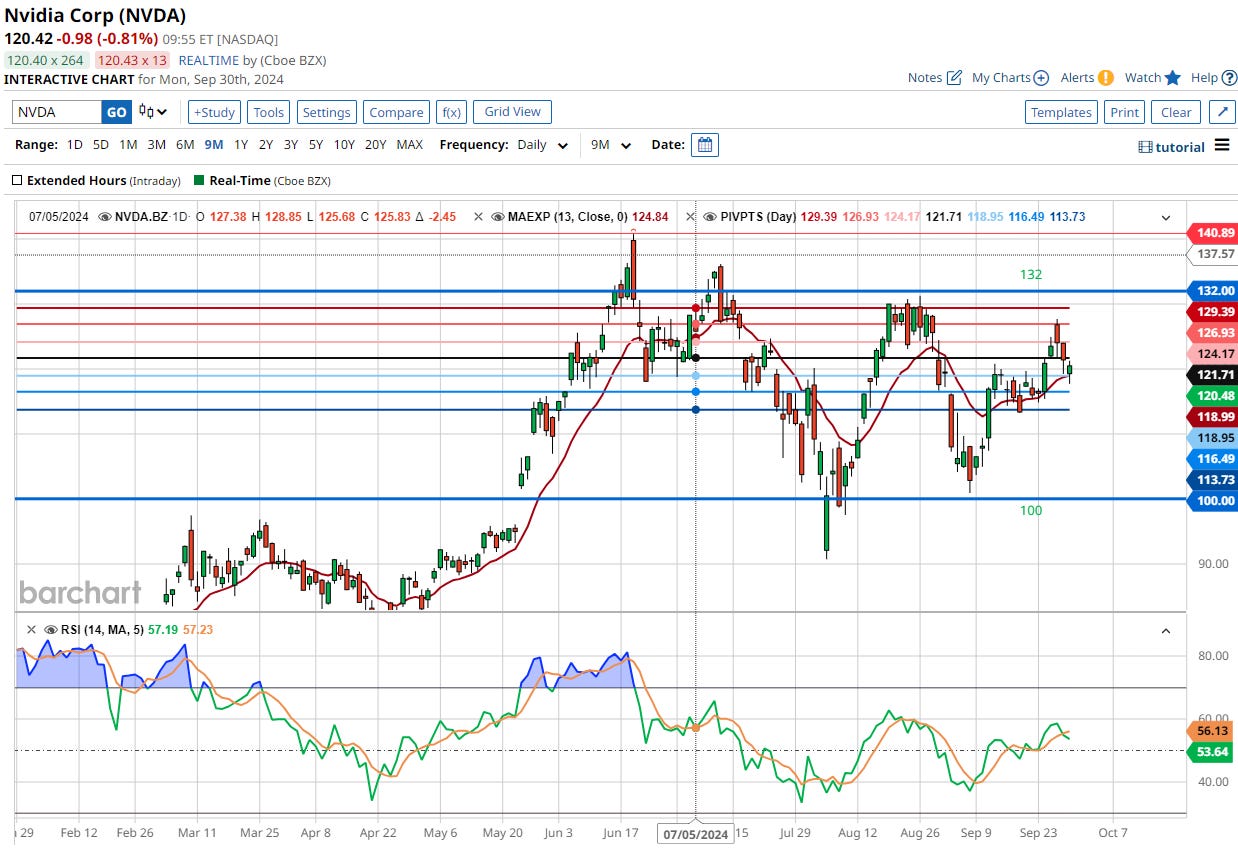Remove the RSI study with its X

pos(30,630)
